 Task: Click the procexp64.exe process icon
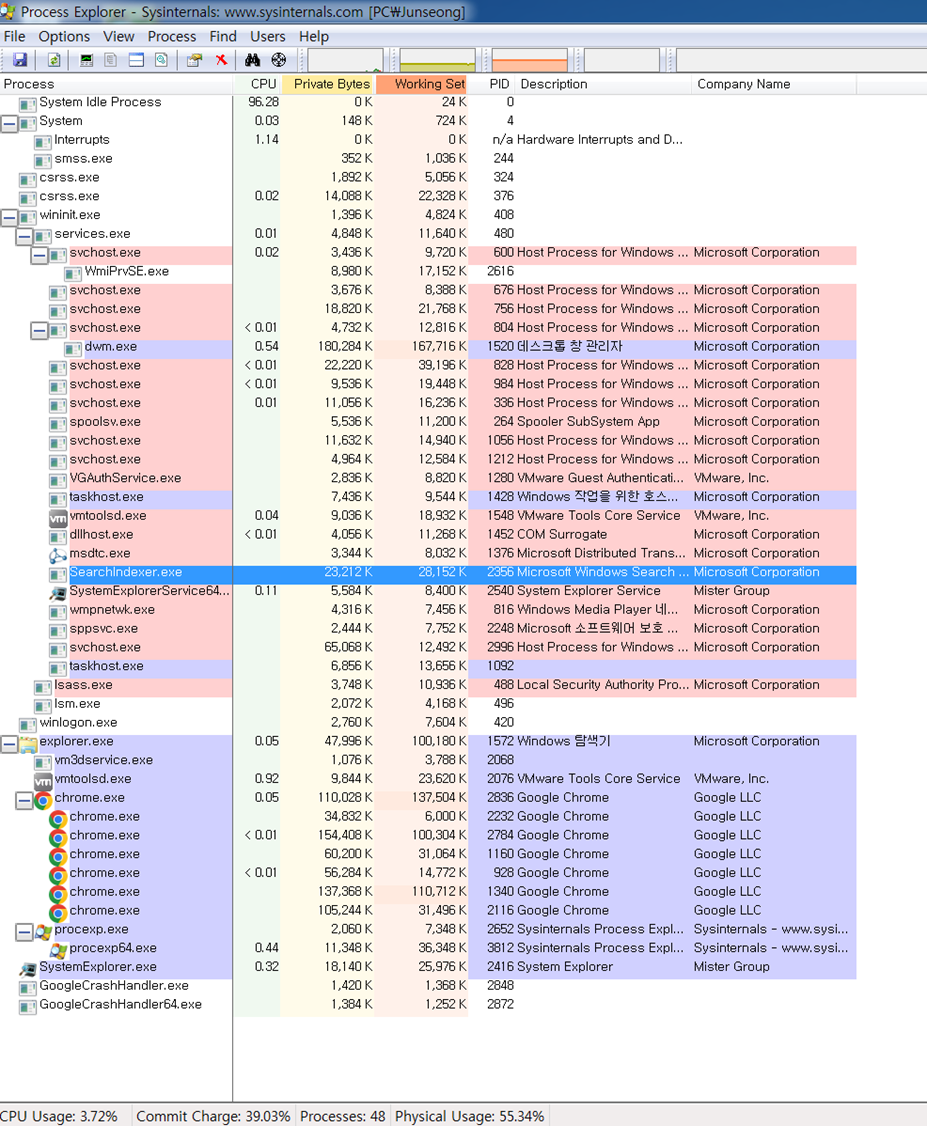tap(58, 949)
